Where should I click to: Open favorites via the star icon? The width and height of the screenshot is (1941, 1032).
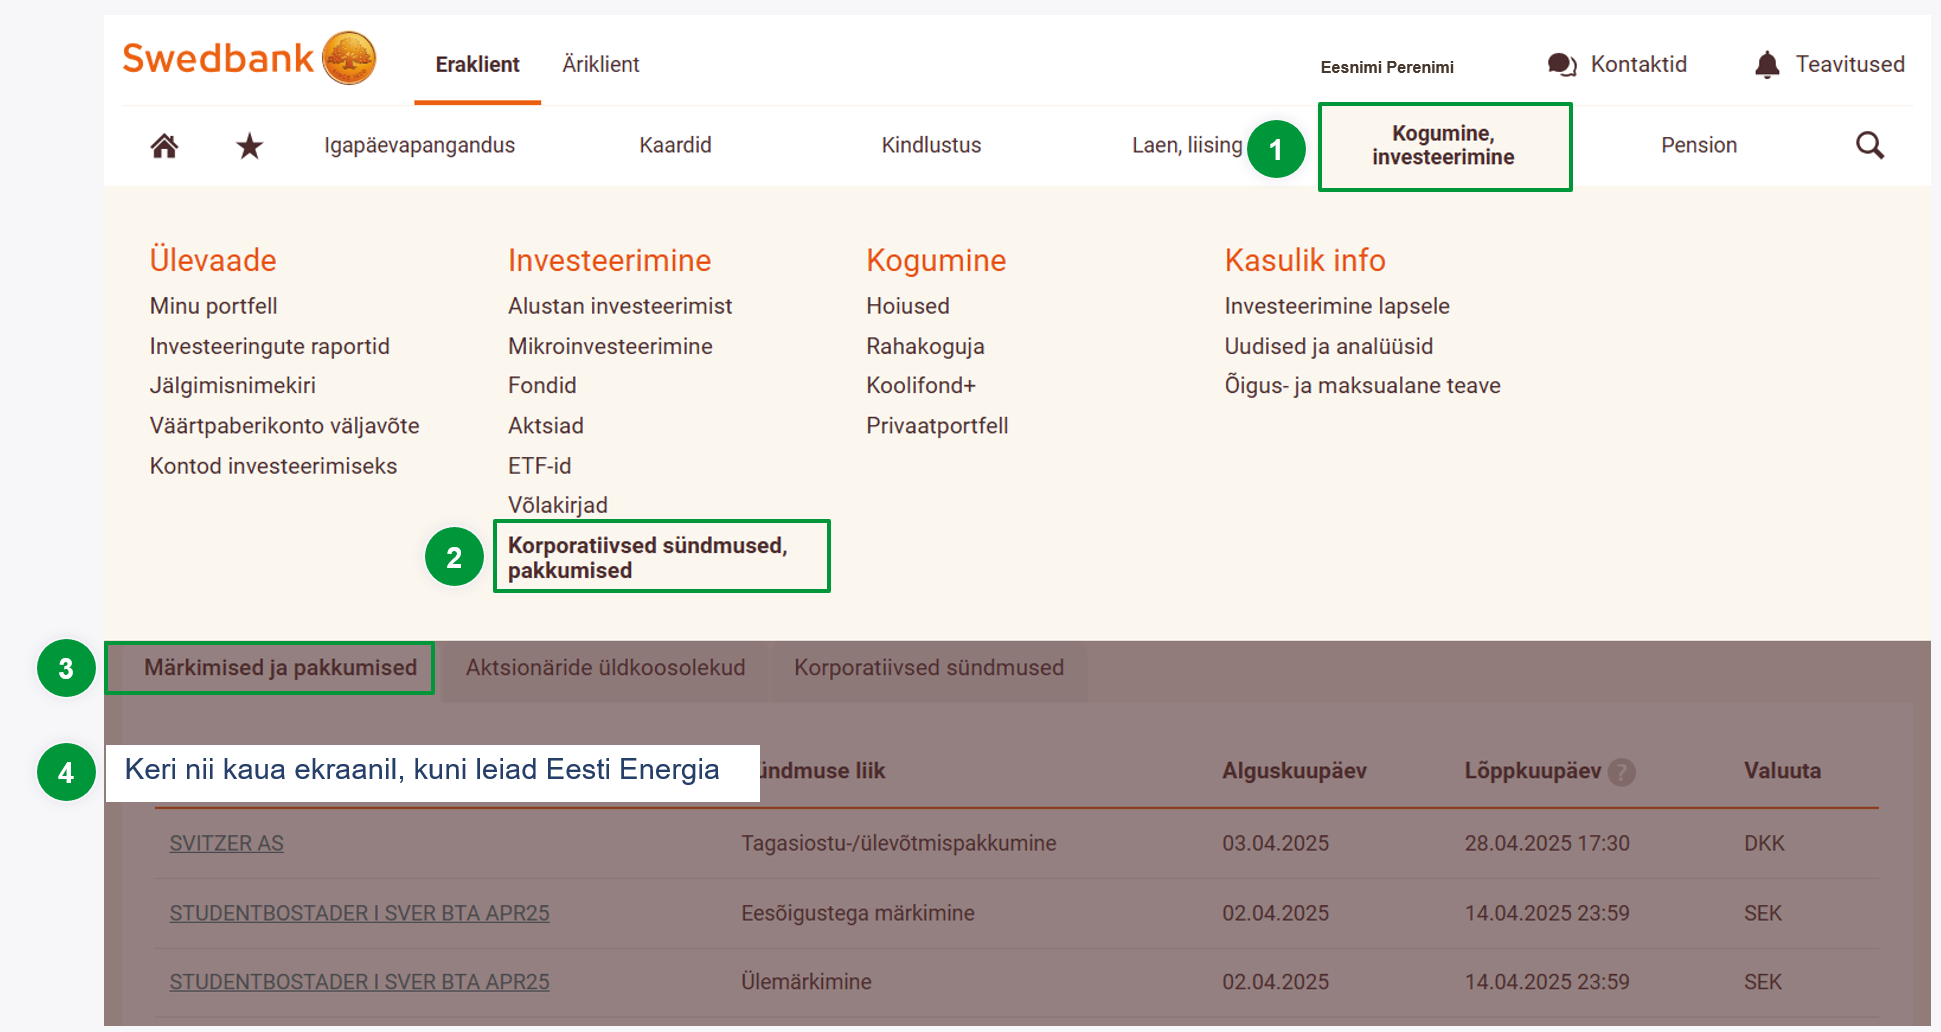click(249, 146)
